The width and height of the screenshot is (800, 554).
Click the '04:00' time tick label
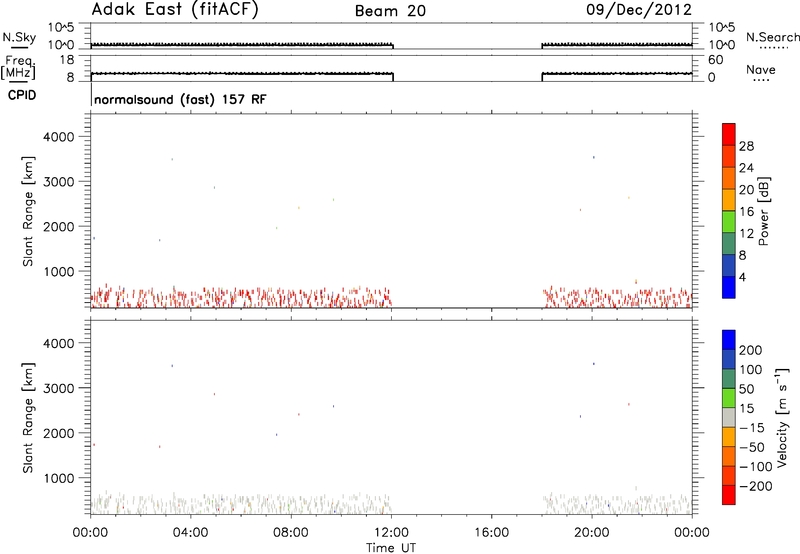point(190,533)
